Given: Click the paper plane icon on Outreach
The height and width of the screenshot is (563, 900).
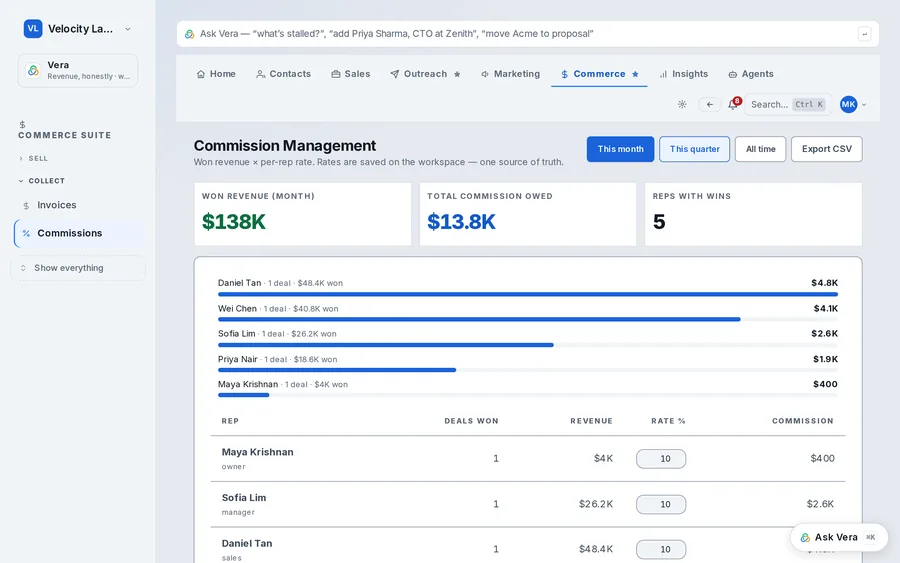Looking at the screenshot, I should [x=395, y=74].
